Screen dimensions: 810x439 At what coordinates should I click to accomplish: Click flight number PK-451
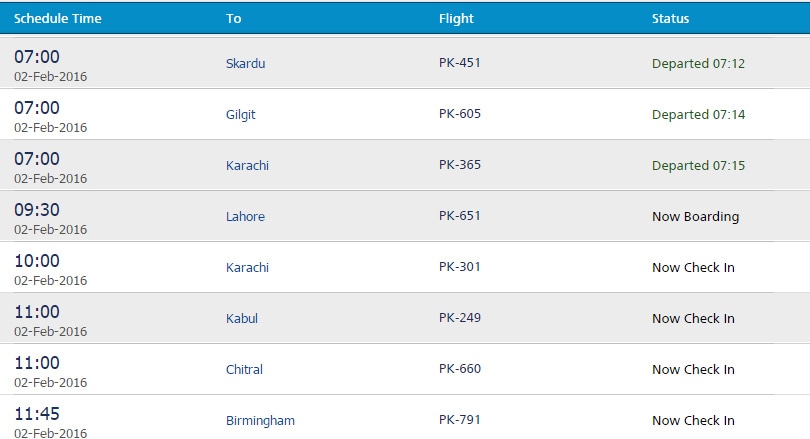pos(459,62)
